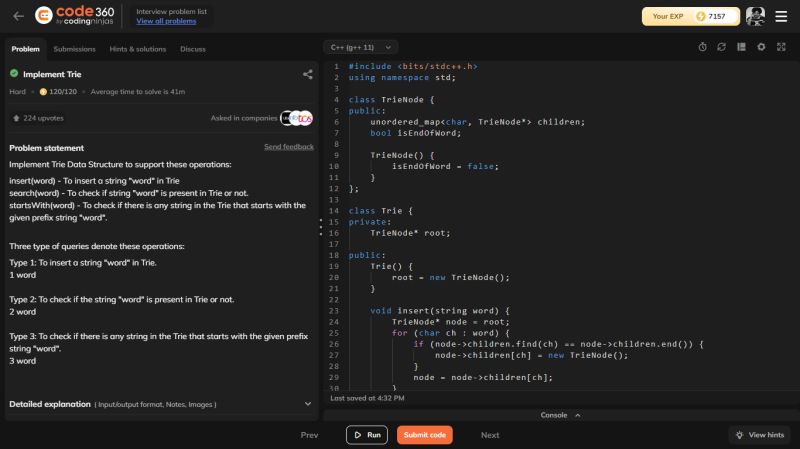This screenshot has height=449, width=800.
Task: Open the Hints & solutions tab
Action: [x=138, y=49]
